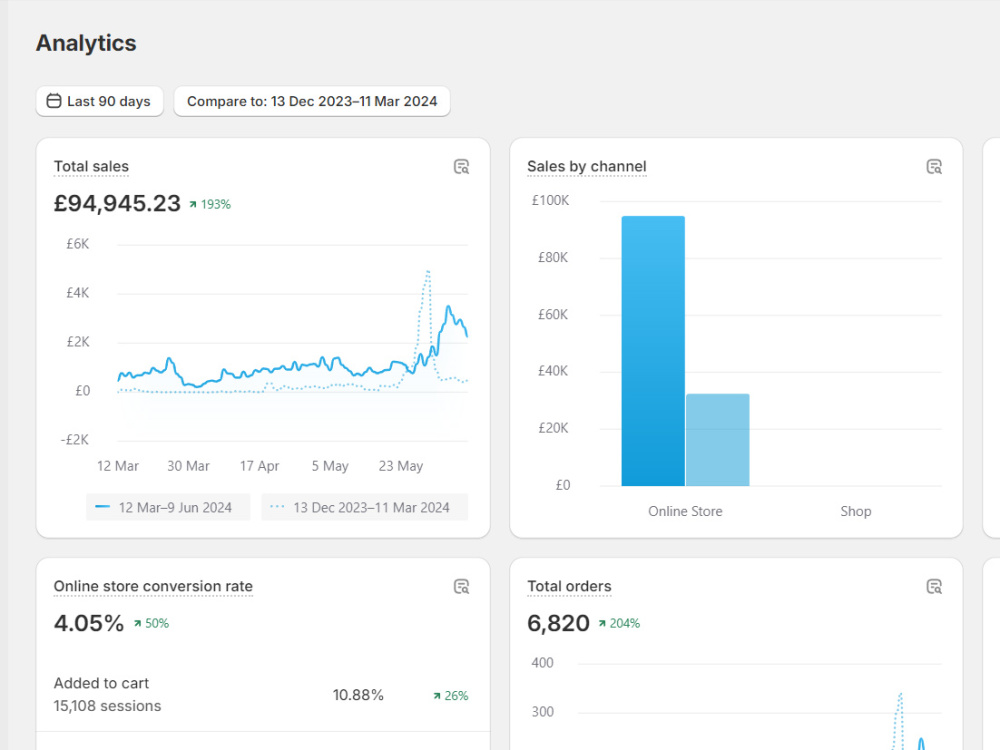
Task: Open report icon on Total orders card
Action: 934,587
